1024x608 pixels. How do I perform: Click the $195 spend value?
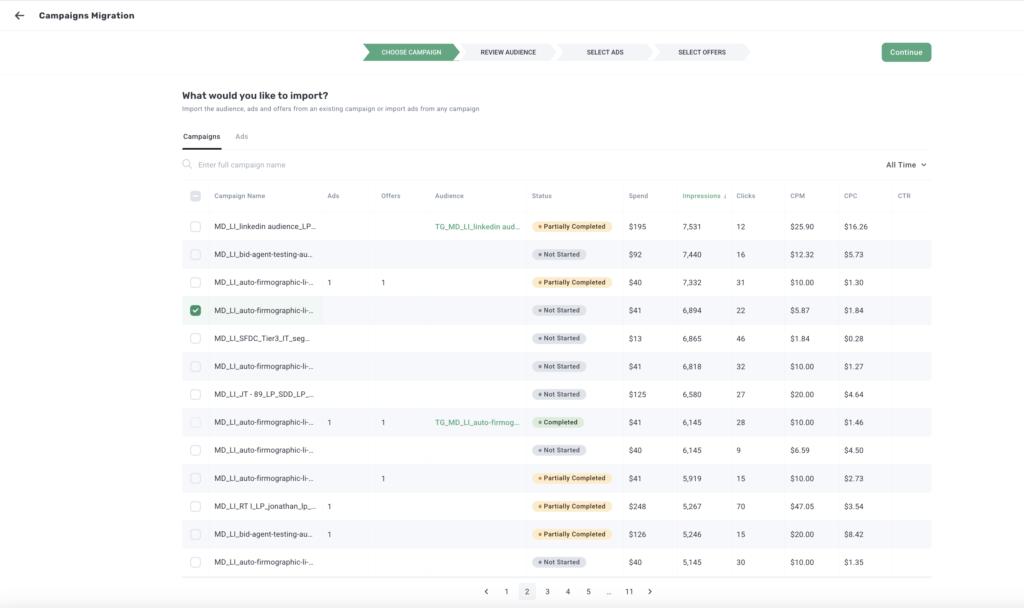637,227
